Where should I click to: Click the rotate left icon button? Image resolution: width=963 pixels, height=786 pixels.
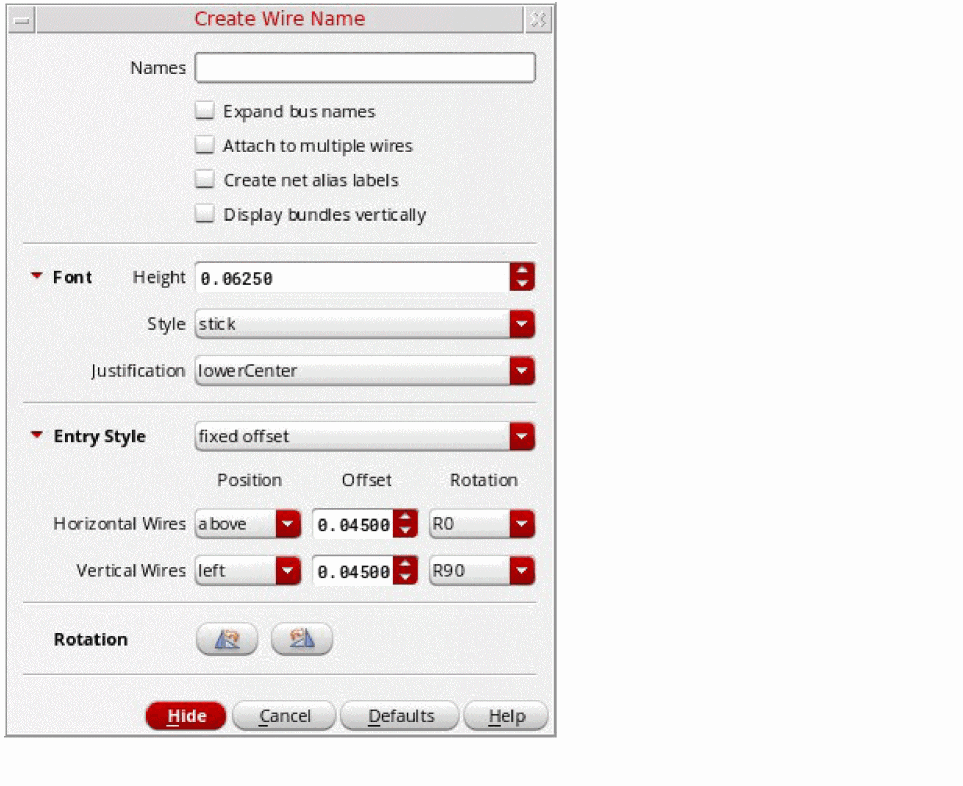pyautogui.click(x=227, y=639)
